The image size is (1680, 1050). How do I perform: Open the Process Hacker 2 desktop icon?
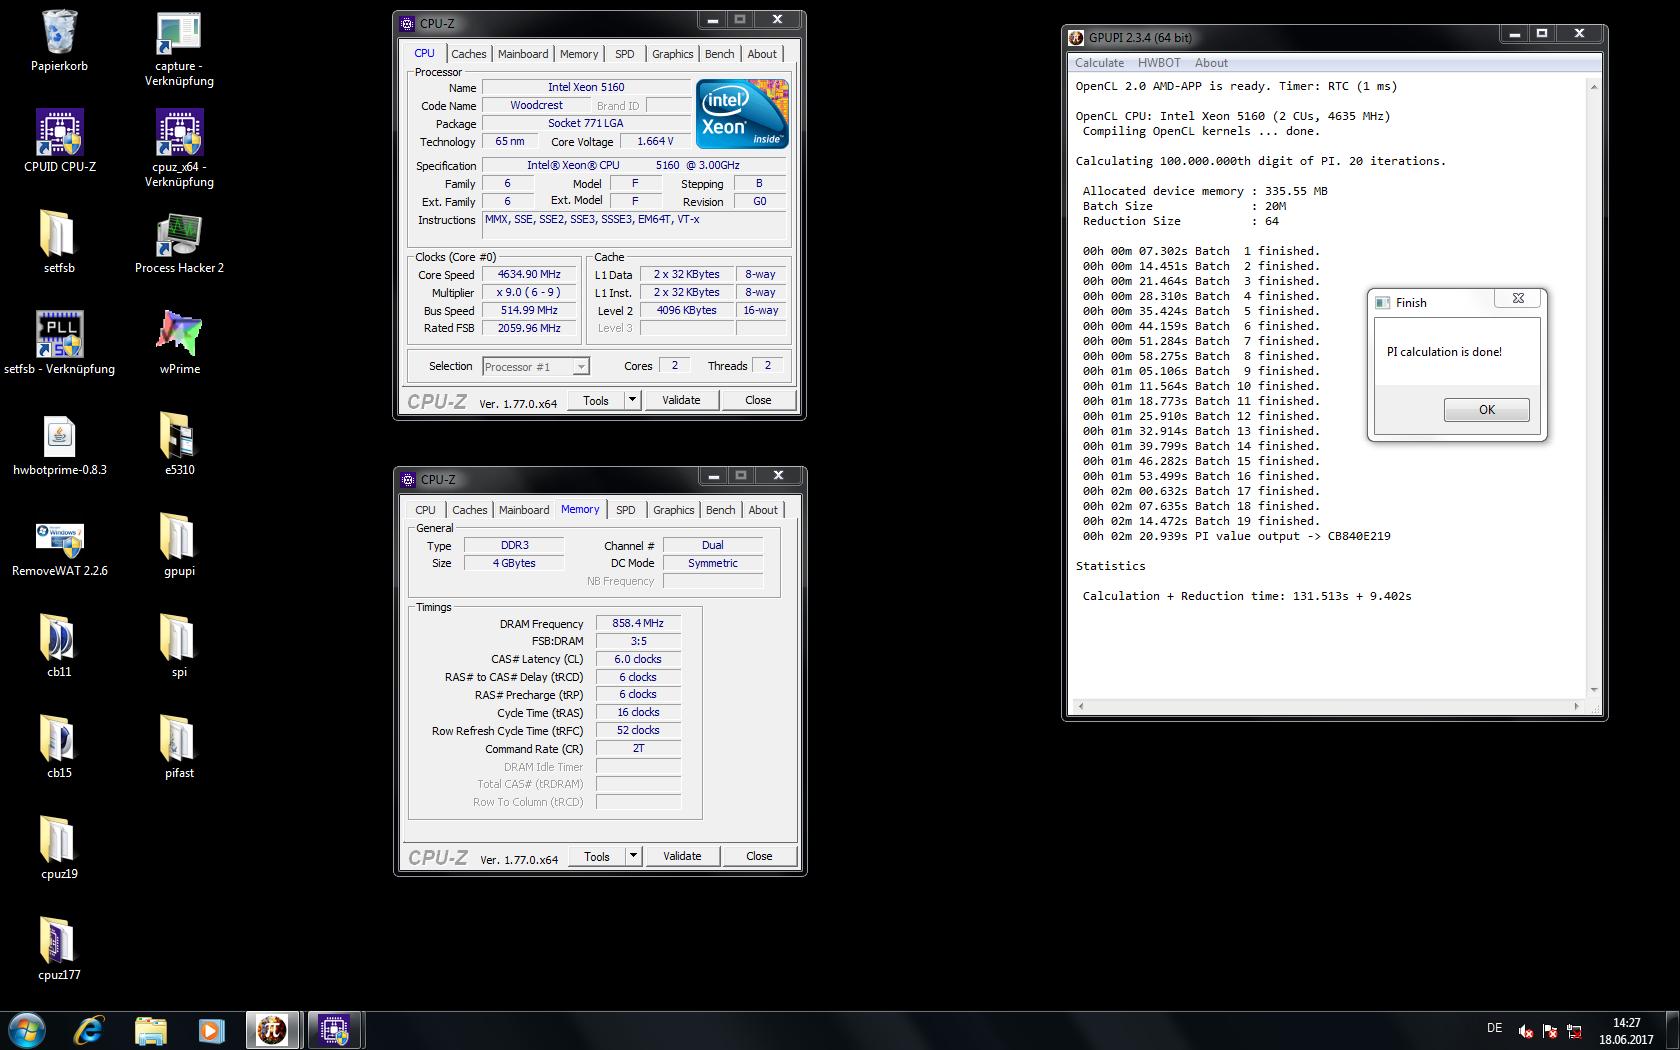(x=179, y=242)
